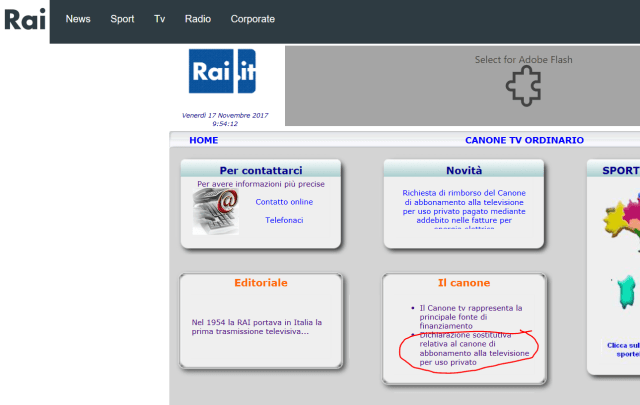Open the Contatto online link
This screenshot has height=405, width=640.
click(283, 201)
